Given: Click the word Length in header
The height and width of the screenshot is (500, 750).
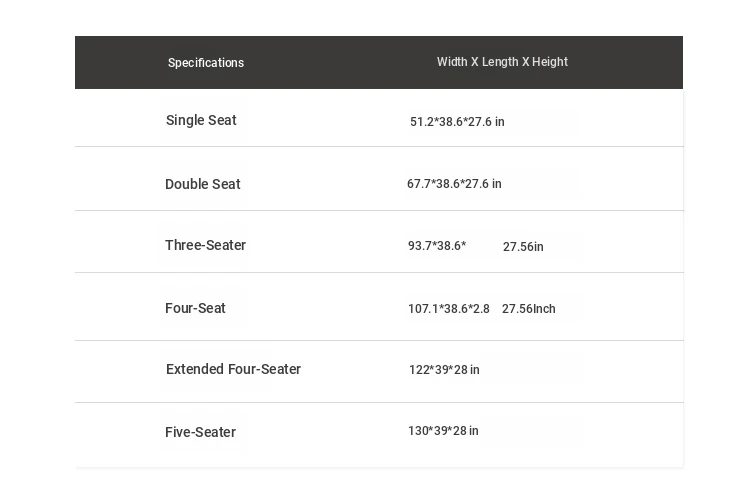Looking at the screenshot, I should [x=500, y=62].
